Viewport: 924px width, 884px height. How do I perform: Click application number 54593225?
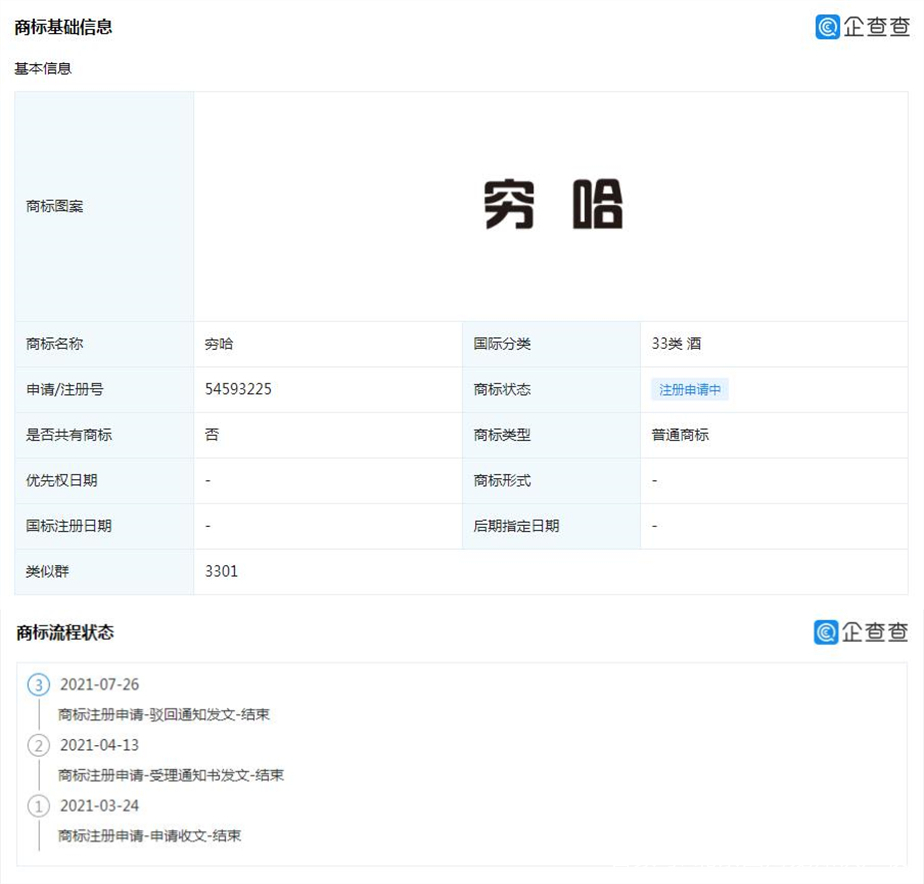(239, 389)
